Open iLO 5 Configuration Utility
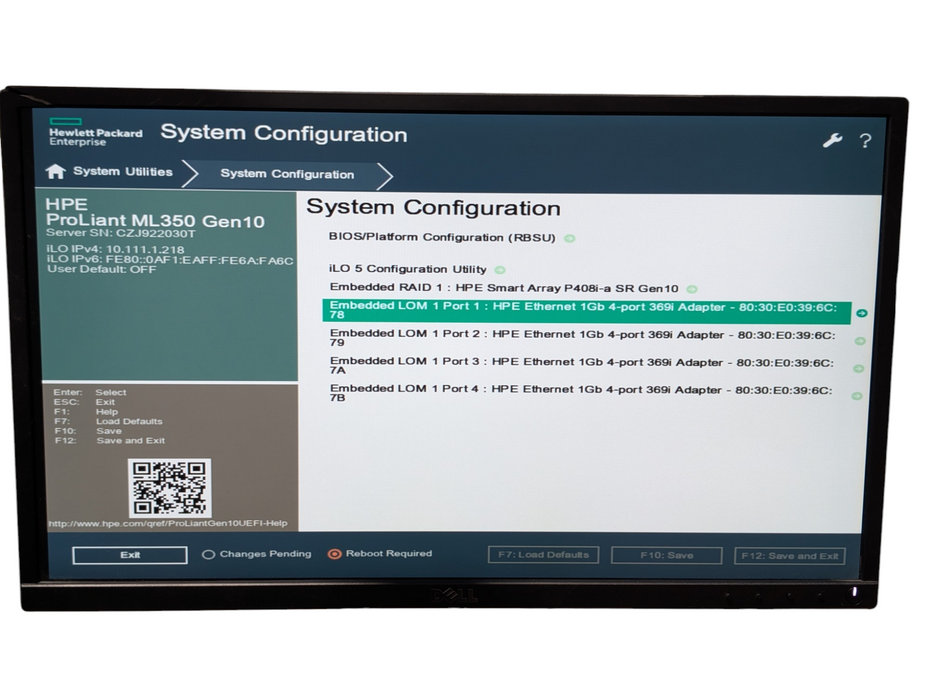This screenshot has width=930, height=700. tap(407, 269)
